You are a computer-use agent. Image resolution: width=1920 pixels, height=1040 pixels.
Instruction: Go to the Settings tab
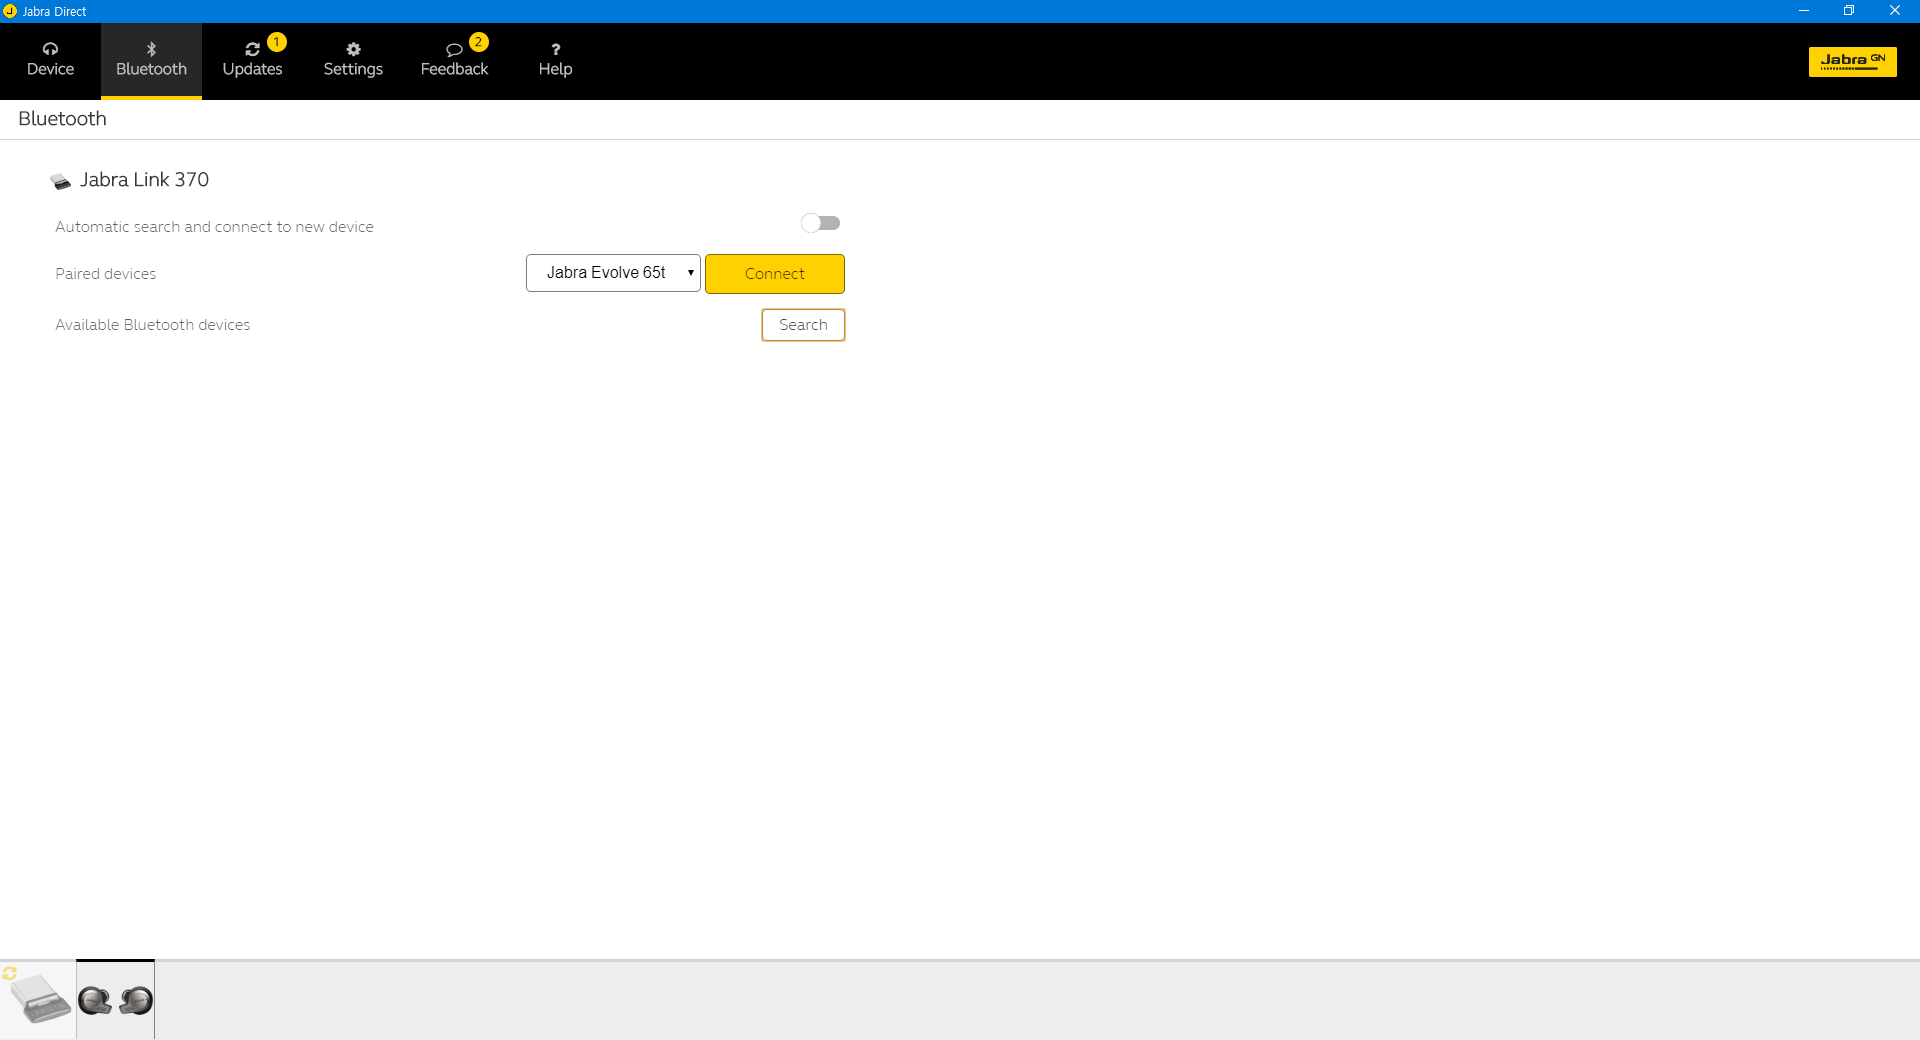[353, 60]
